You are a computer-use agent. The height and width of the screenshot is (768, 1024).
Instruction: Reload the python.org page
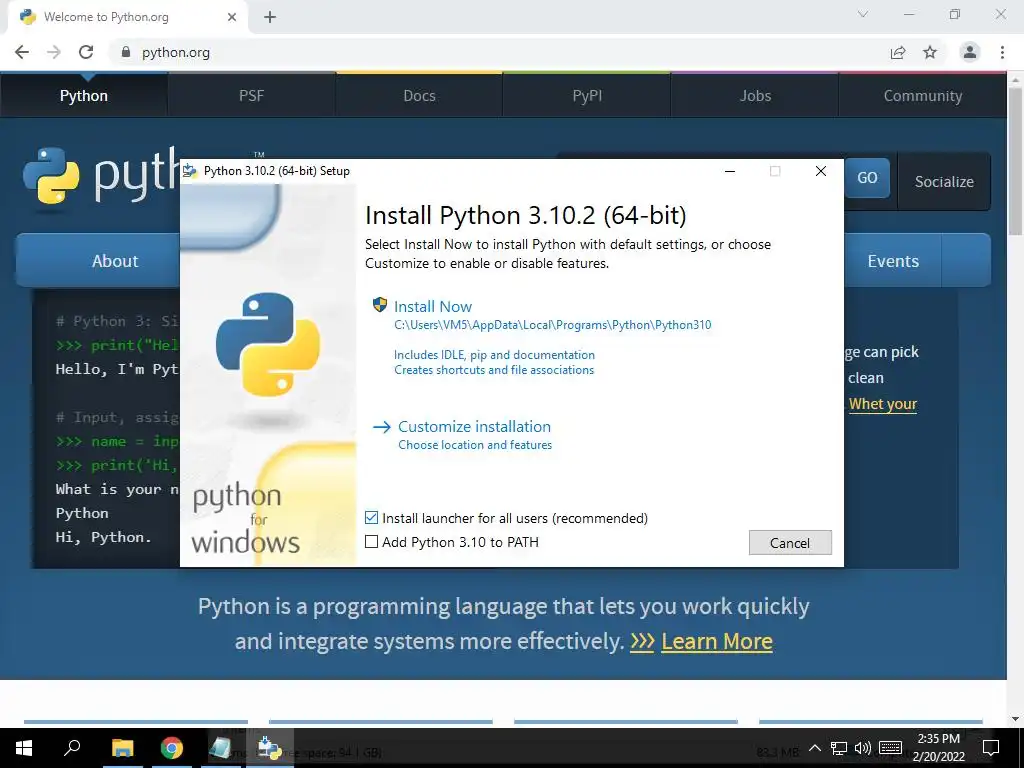click(x=86, y=52)
